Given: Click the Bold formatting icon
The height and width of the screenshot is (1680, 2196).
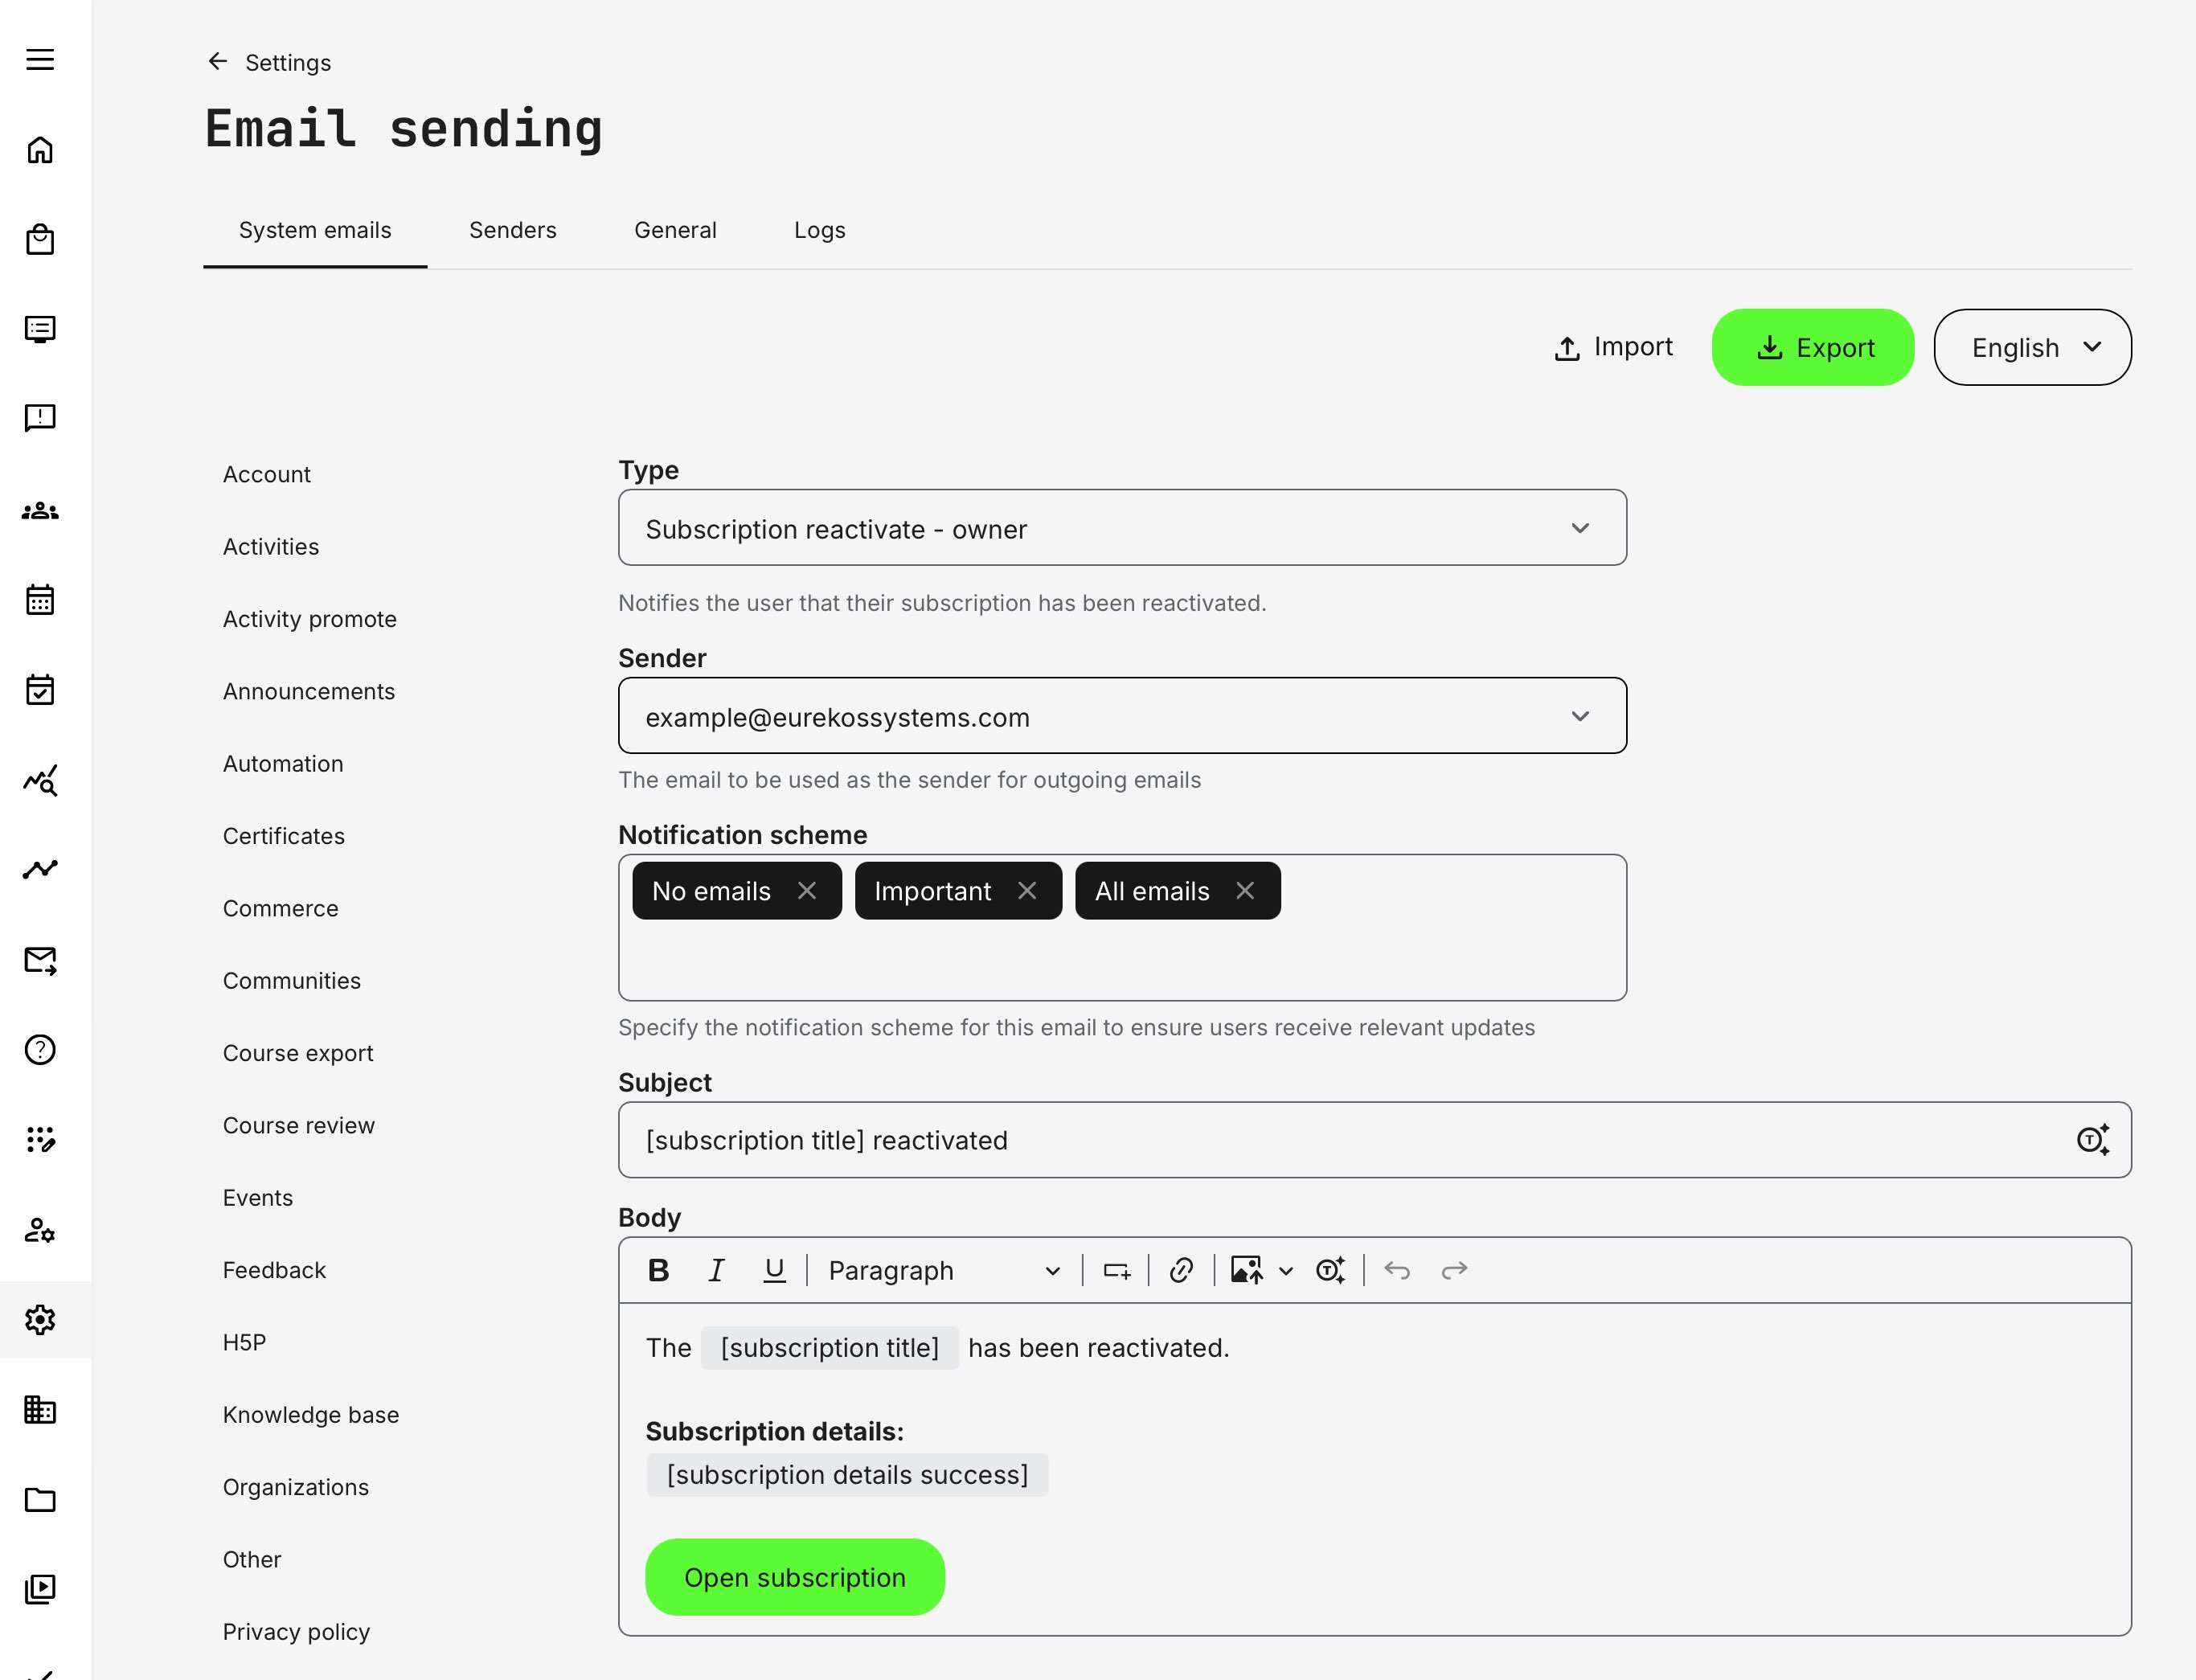Looking at the screenshot, I should pos(658,1270).
